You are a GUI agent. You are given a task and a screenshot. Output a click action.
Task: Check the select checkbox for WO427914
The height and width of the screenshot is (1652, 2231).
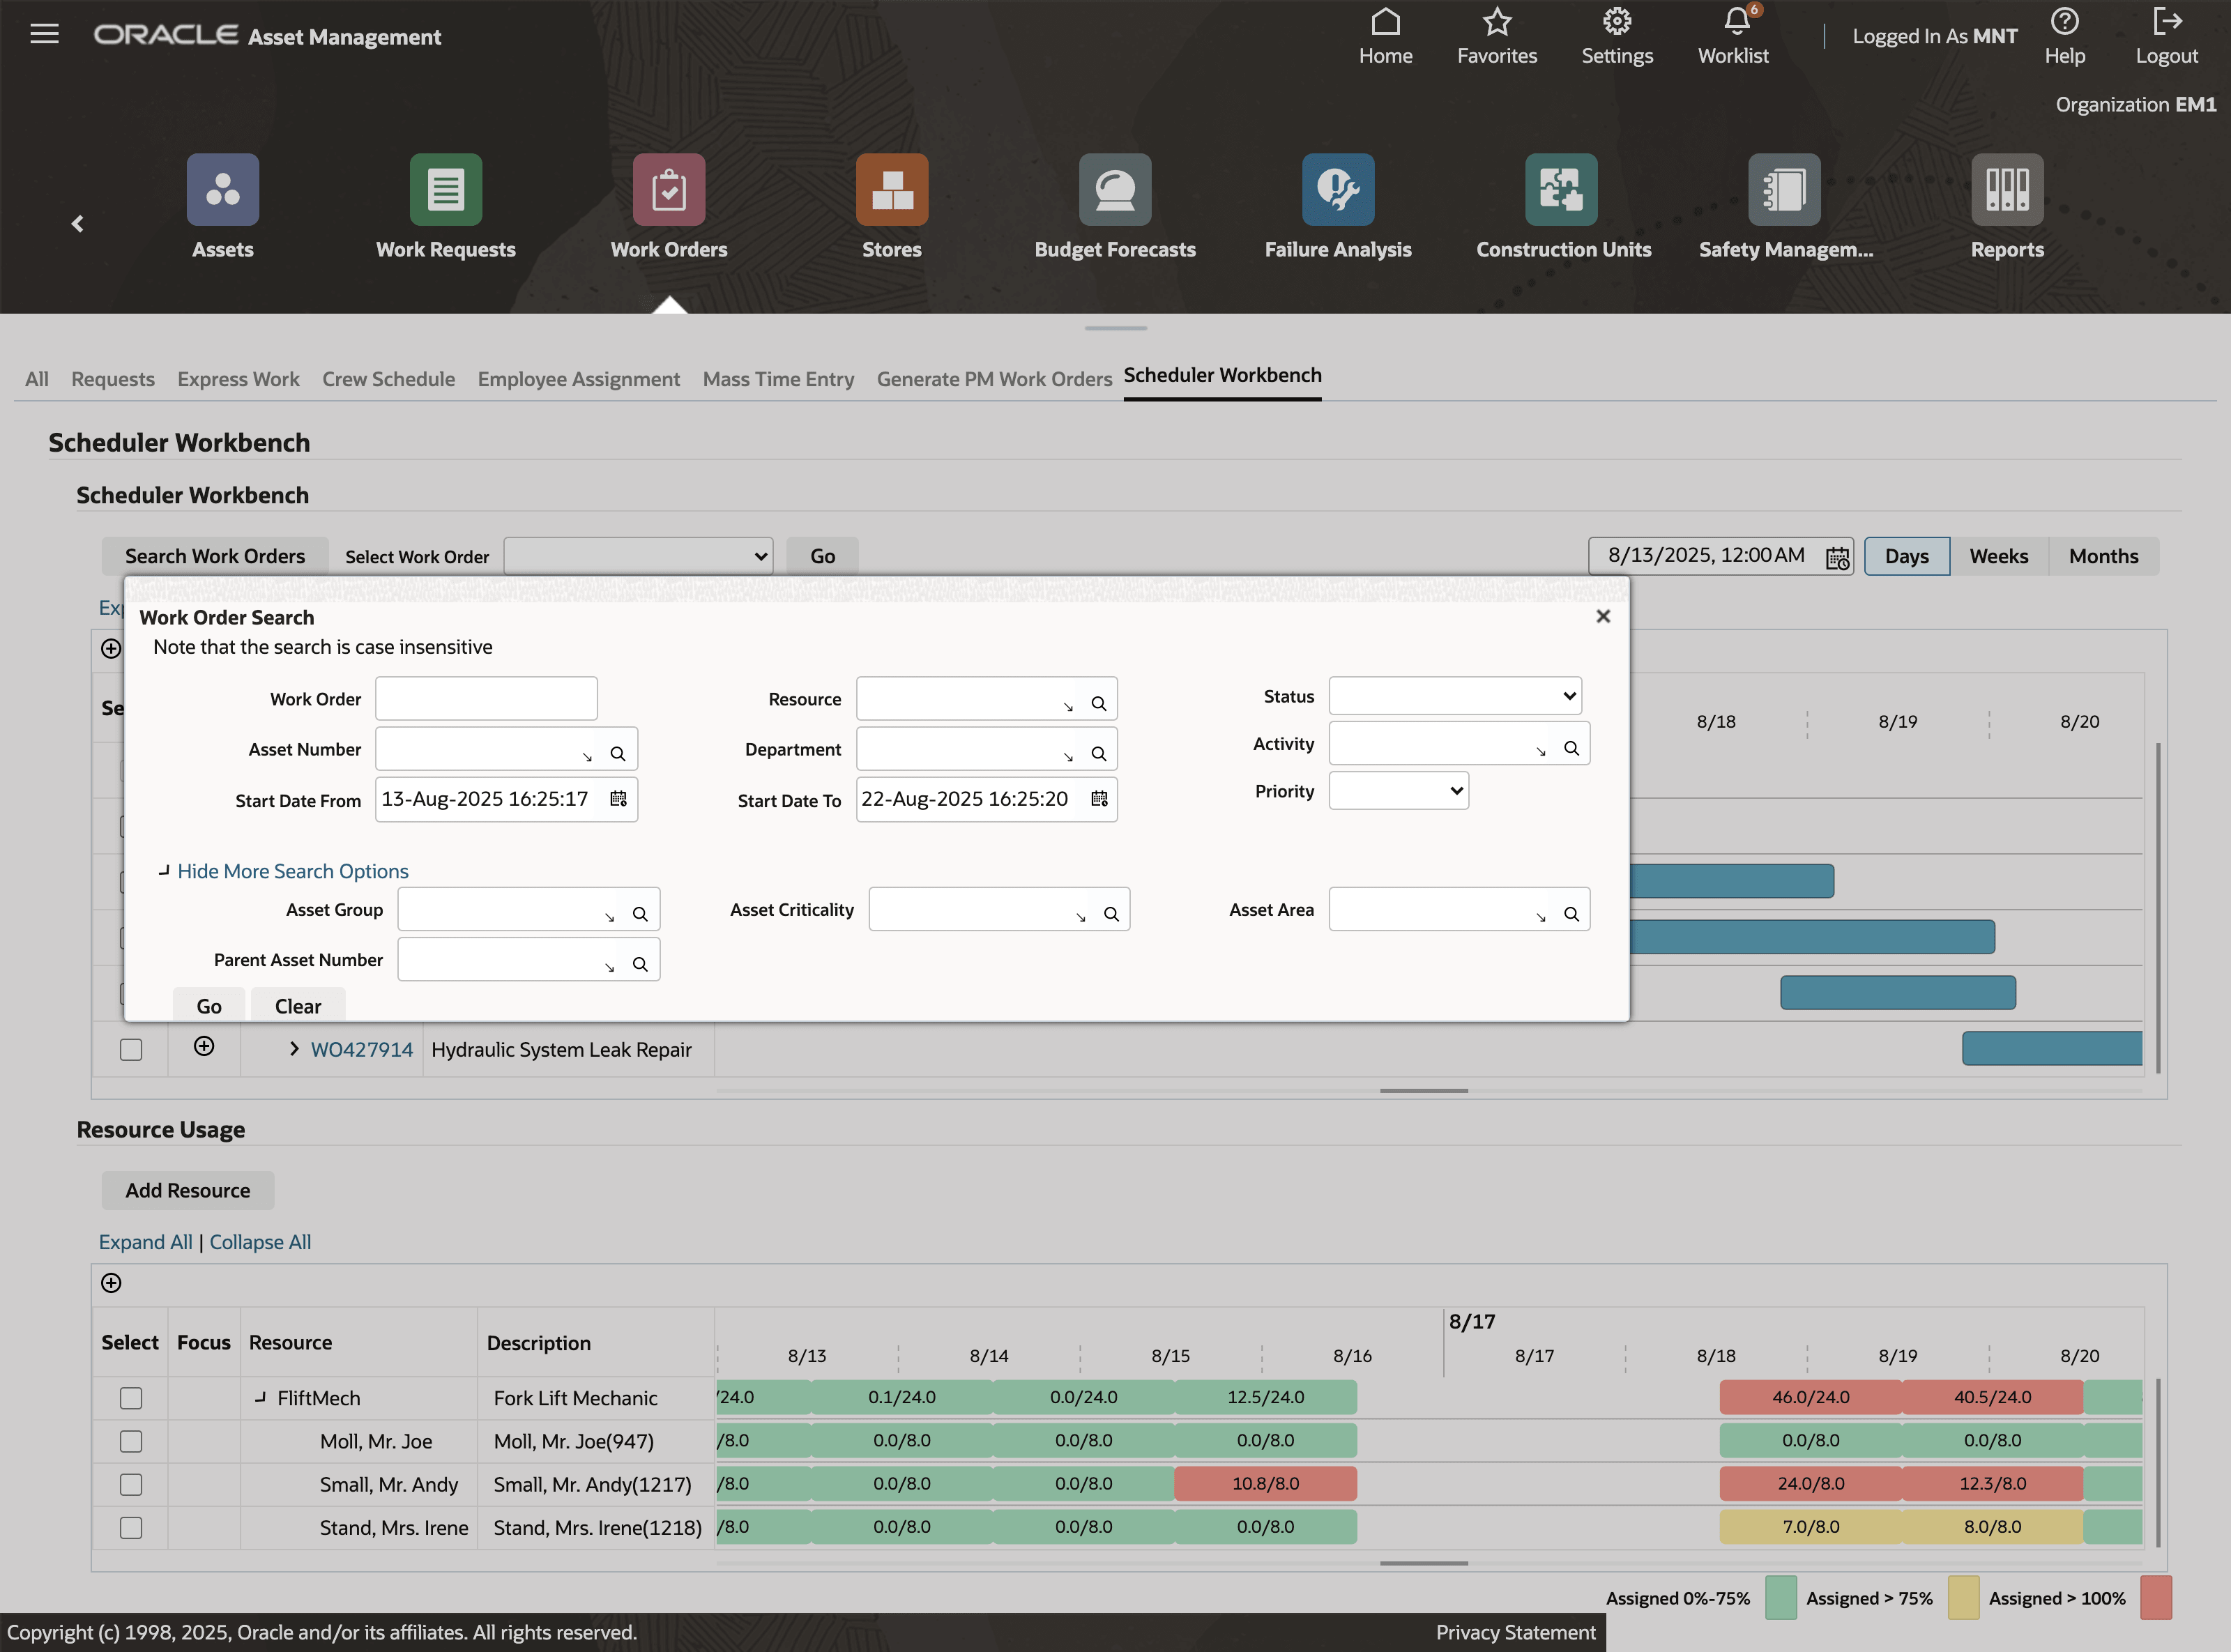(131, 1049)
